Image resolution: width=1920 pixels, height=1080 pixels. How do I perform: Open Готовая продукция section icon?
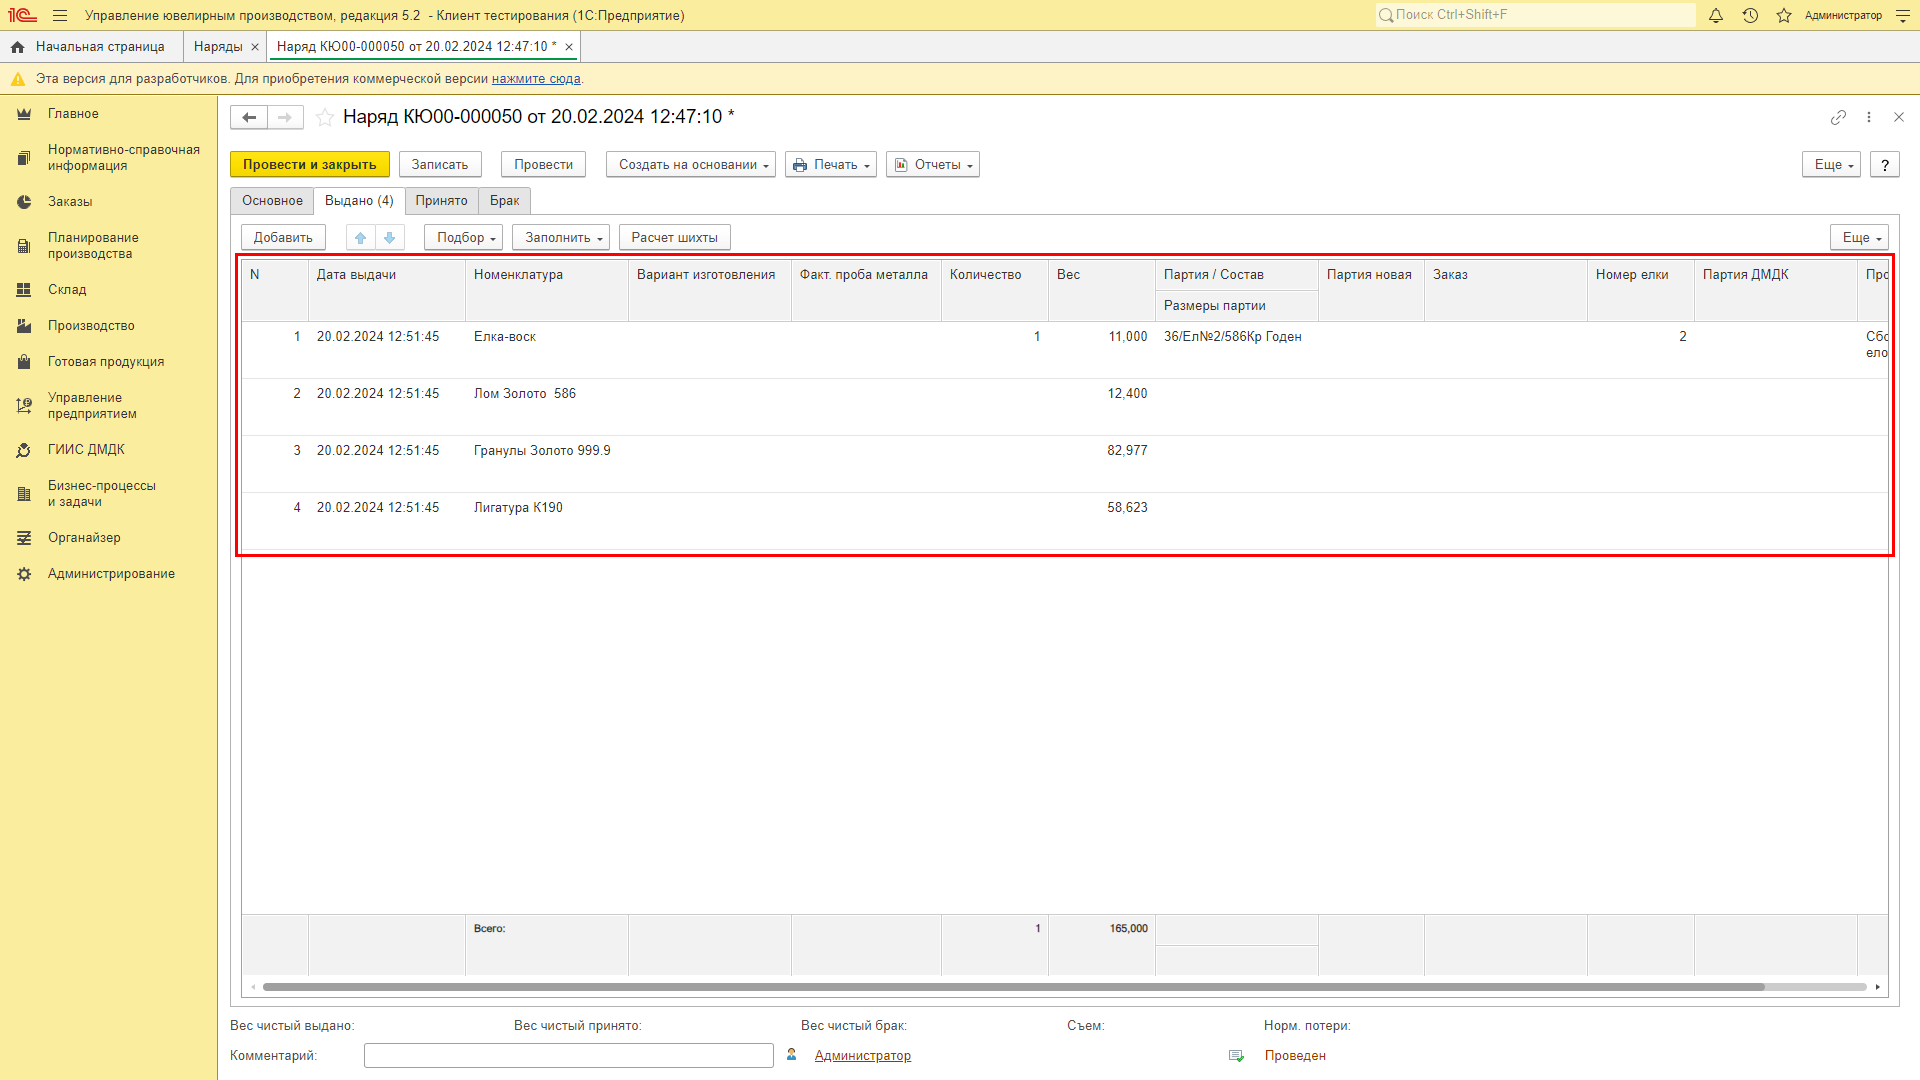pyautogui.click(x=24, y=362)
